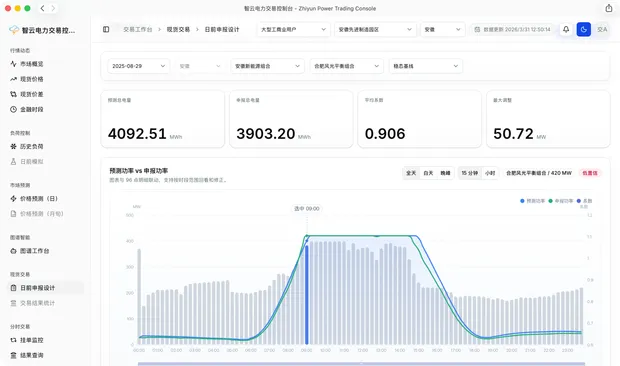This screenshot has height=366, width=620.
Task: Open the 安徽新能源组合 dropdown
Action: point(268,66)
